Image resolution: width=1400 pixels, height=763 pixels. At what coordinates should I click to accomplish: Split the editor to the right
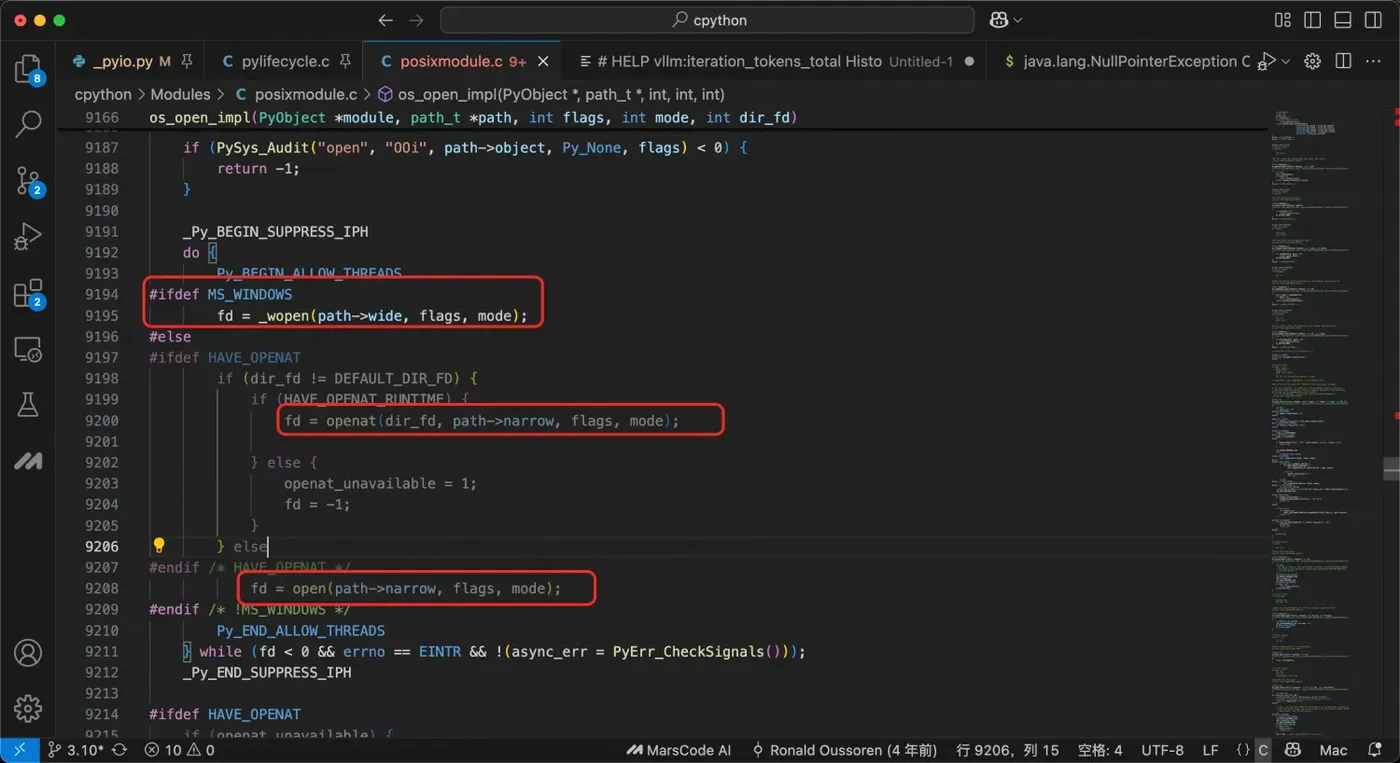(1343, 61)
